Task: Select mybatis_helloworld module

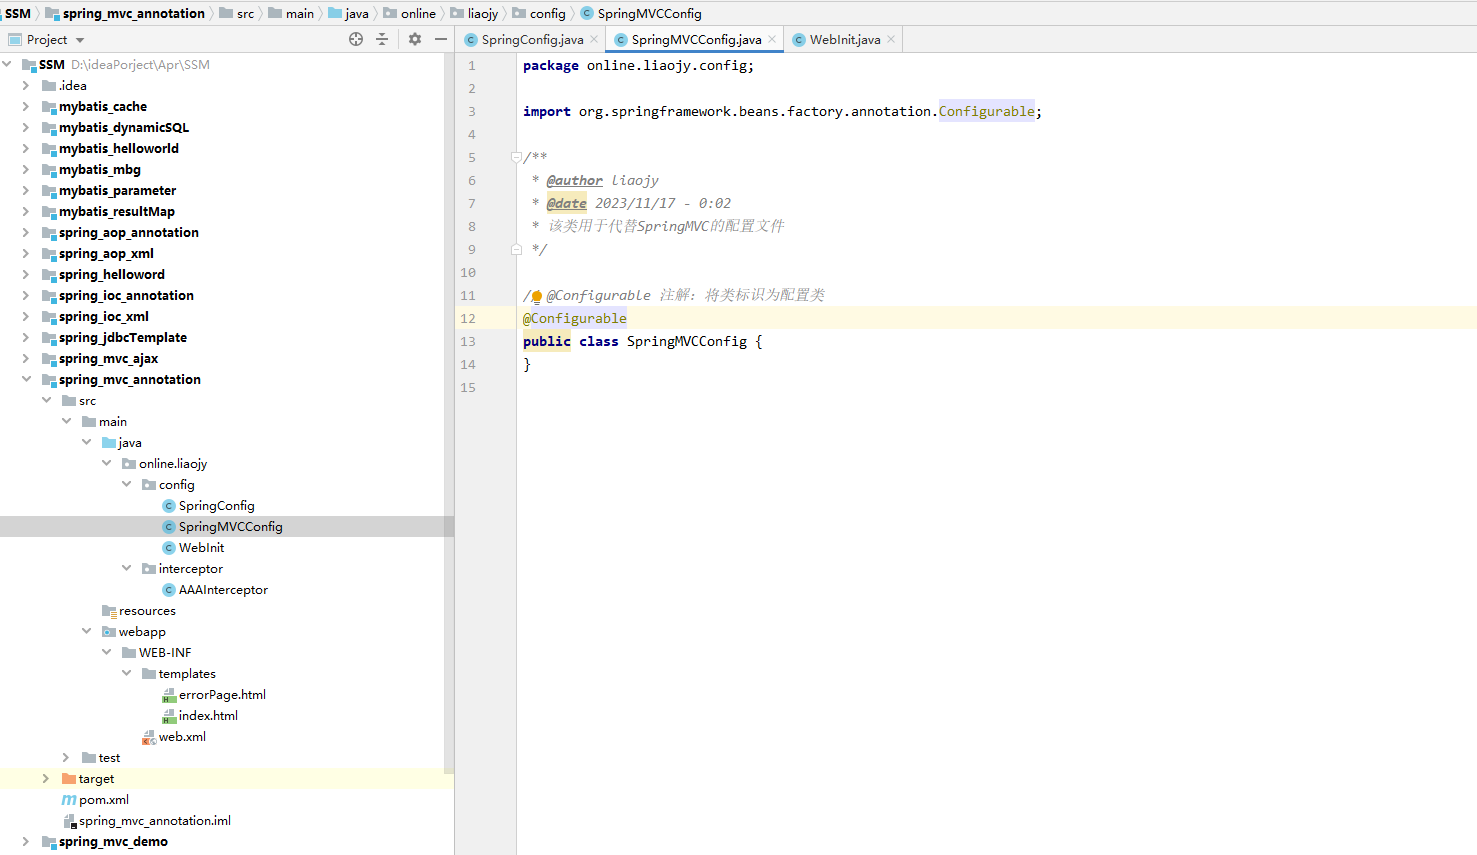Action: click(x=119, y=148)
